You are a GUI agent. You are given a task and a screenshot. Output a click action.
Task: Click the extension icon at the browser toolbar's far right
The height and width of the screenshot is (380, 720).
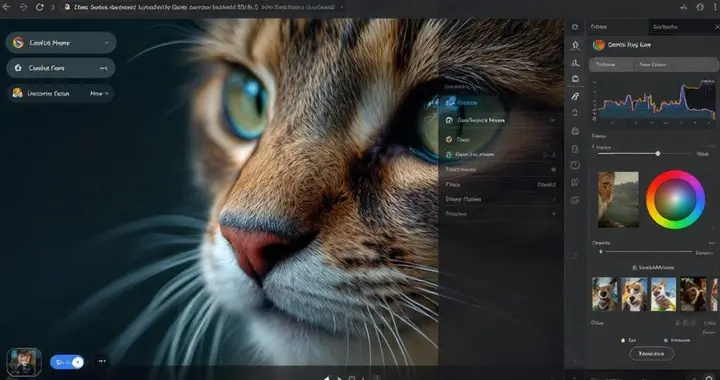point(700,7)
